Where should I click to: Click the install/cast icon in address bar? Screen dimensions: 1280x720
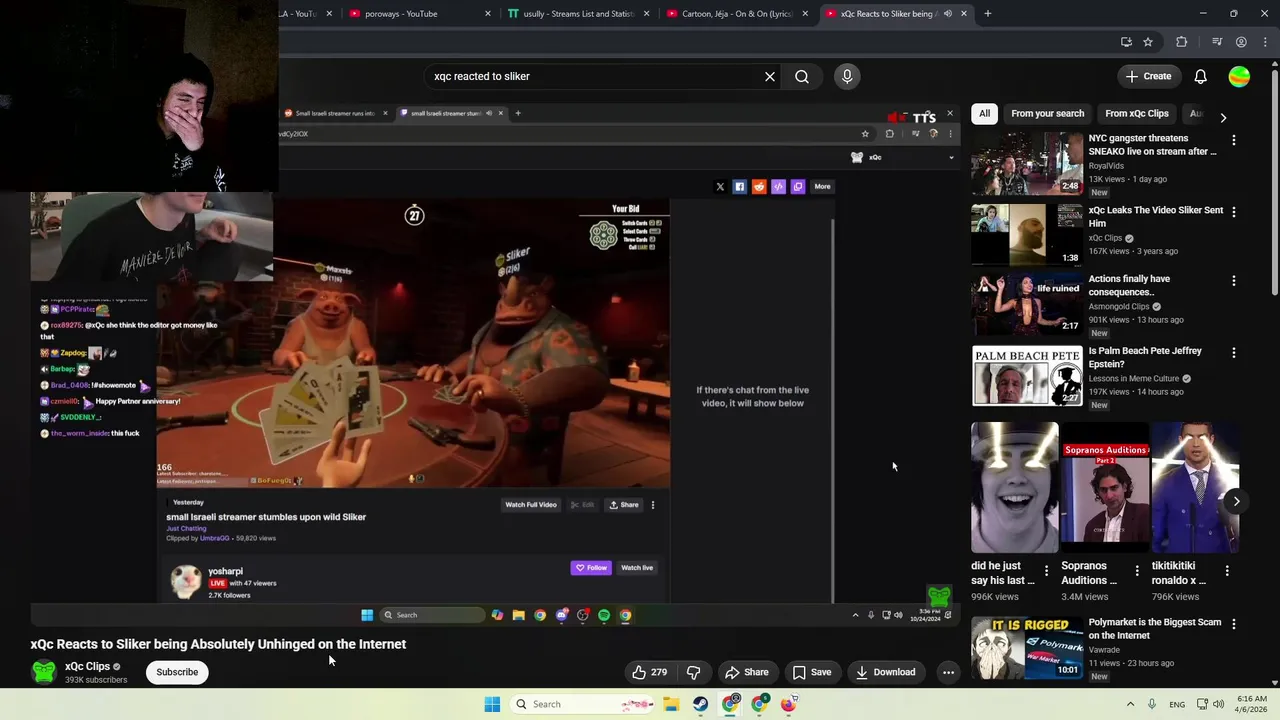[1126, 42]
